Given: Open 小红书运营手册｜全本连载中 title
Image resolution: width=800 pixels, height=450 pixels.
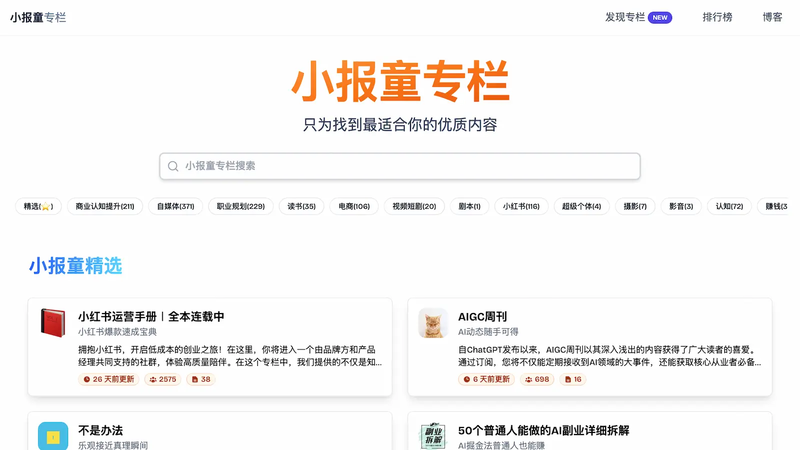Looking at the screenshot, I should [151, 316].
